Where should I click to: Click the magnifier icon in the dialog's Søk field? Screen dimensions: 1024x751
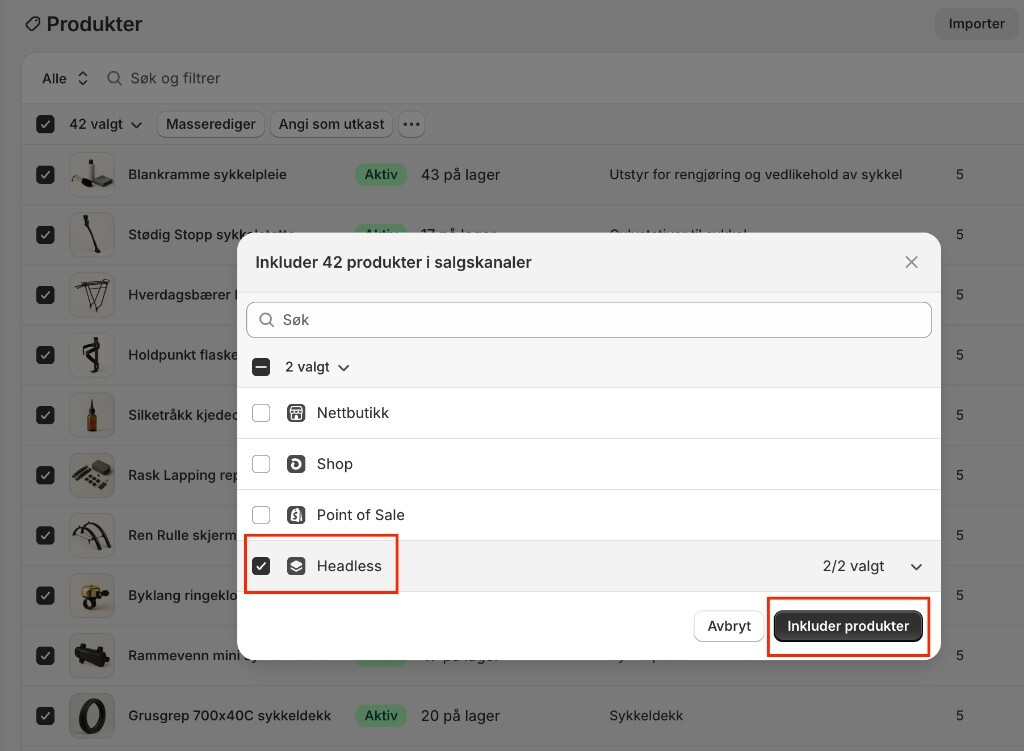coord(266,320)
